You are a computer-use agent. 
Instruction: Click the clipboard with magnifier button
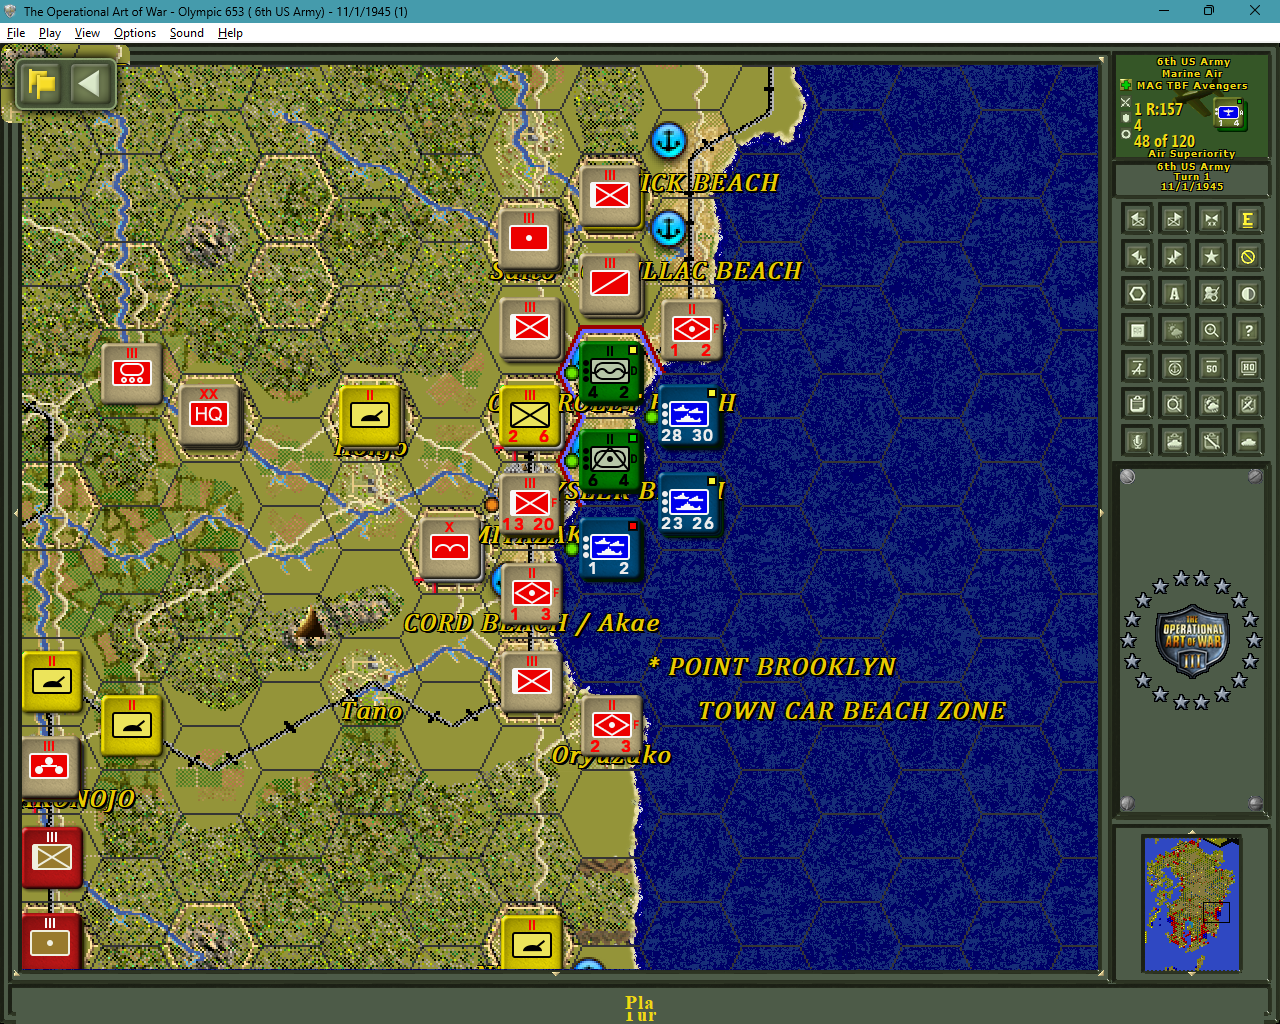1175,404
